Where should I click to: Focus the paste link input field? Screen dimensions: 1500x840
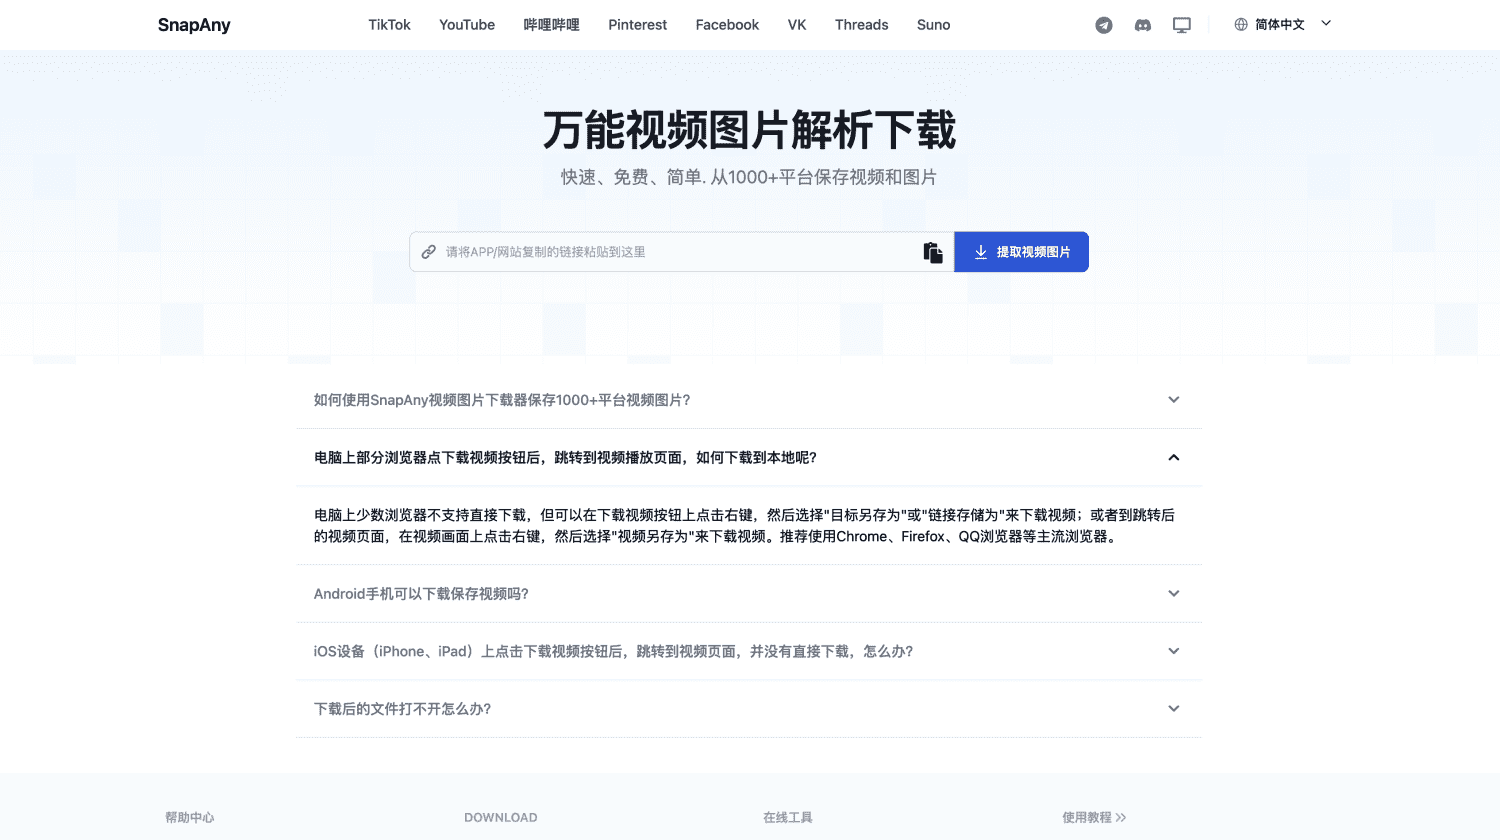680,252
